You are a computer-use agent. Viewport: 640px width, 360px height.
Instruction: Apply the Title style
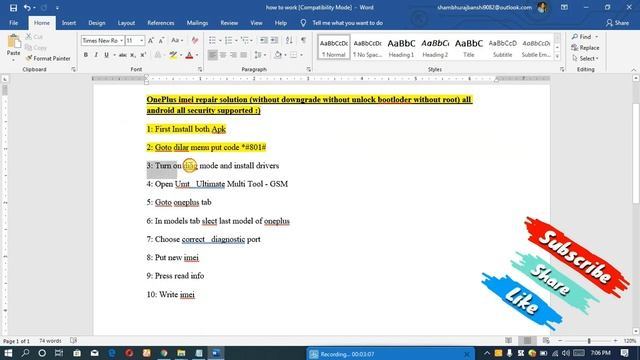coord(469,48)
